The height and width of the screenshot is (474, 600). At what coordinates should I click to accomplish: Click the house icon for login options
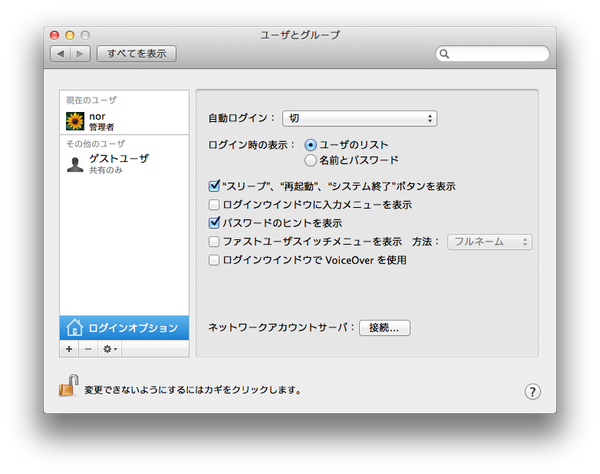(74, 328)
